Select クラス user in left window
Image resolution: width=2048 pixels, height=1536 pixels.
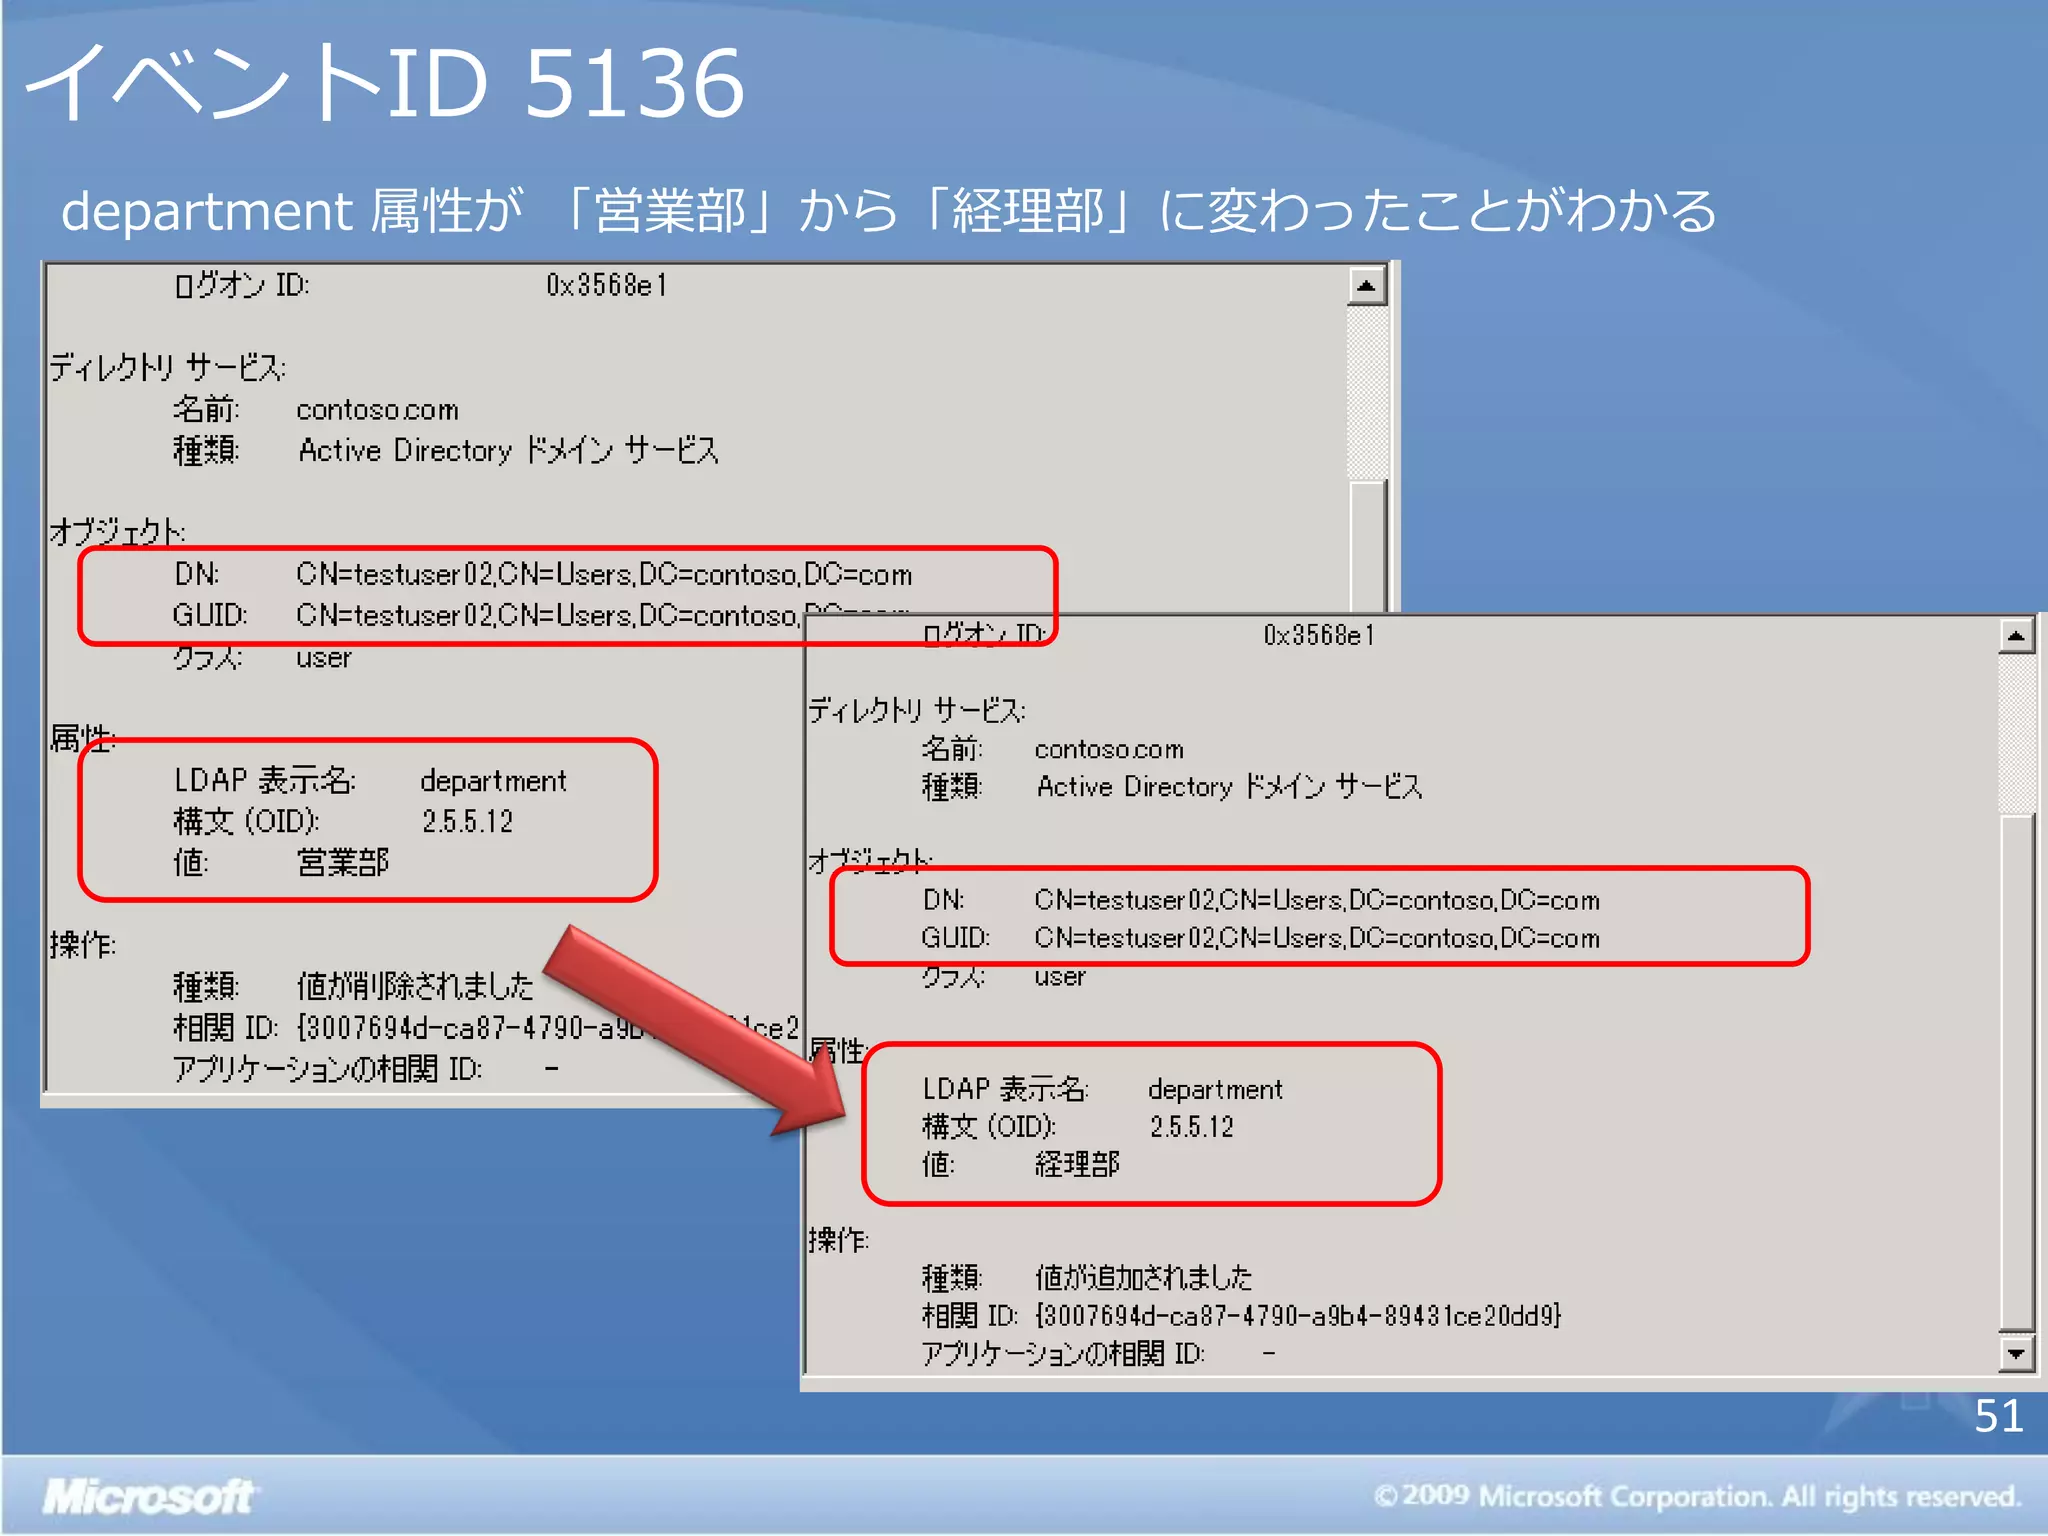pyautogui.click(x=262, y=658)
